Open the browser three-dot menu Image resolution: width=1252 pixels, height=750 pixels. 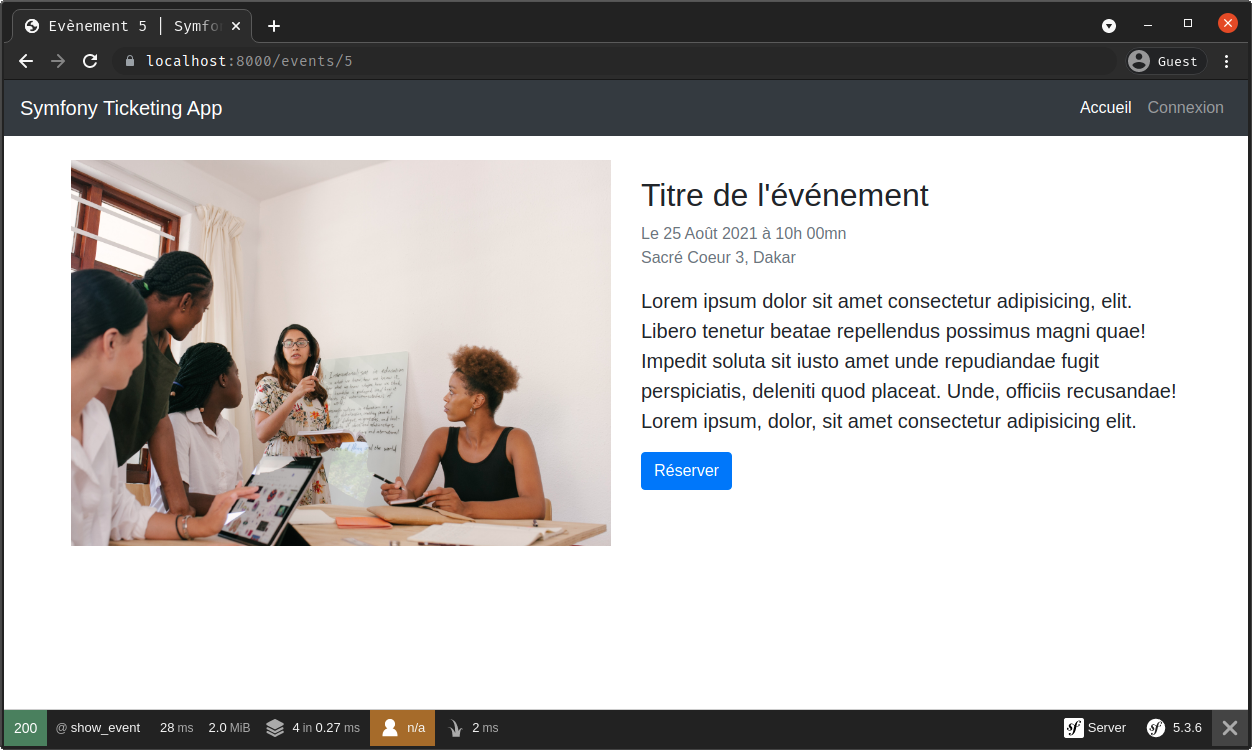pyautogui.click(x=1227, y=61)
